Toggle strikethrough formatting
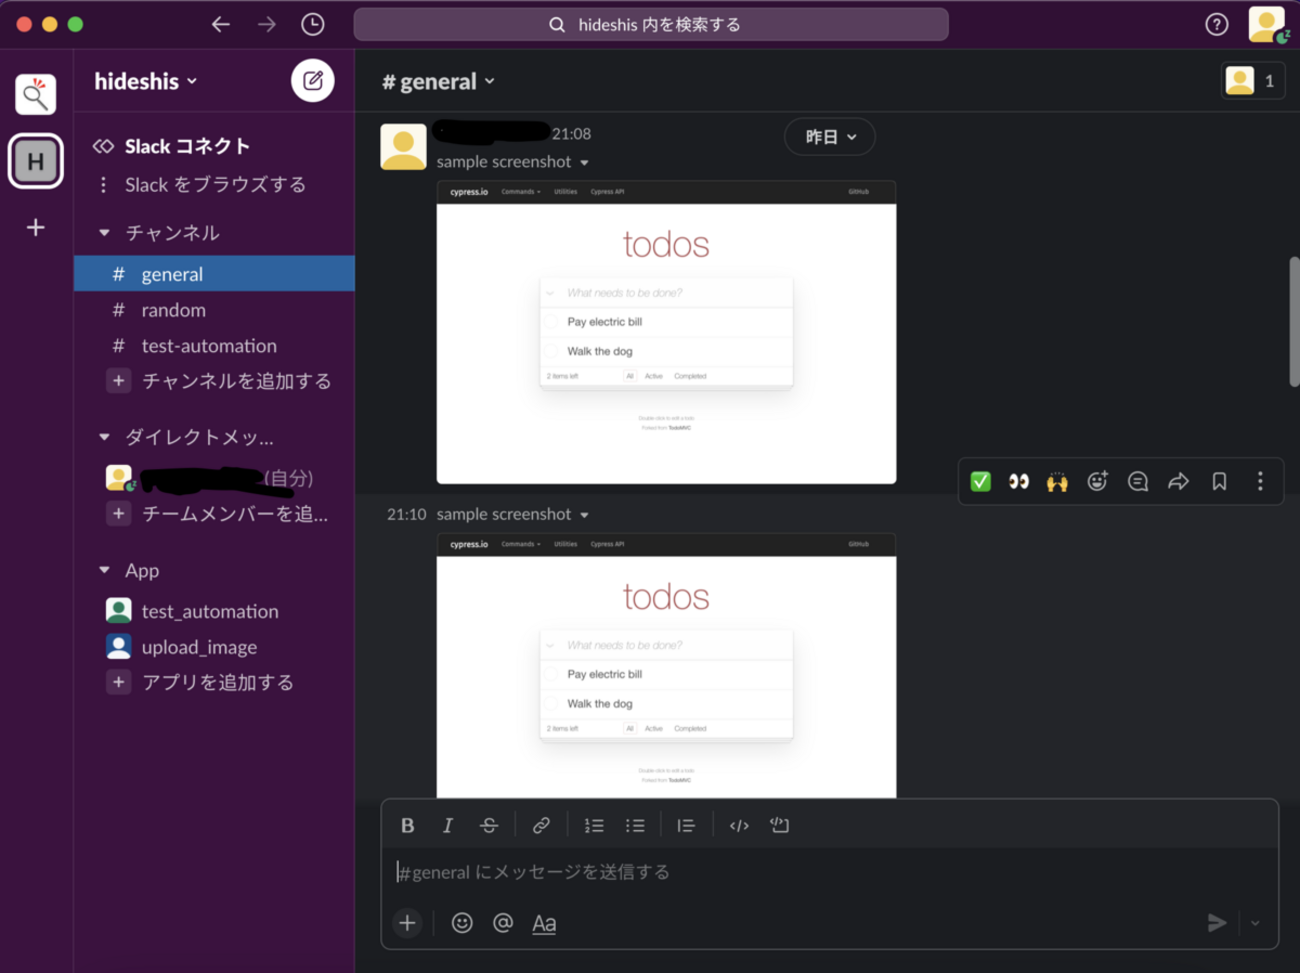The height and width of the screenshot is (973, 1300). point(489,825)
